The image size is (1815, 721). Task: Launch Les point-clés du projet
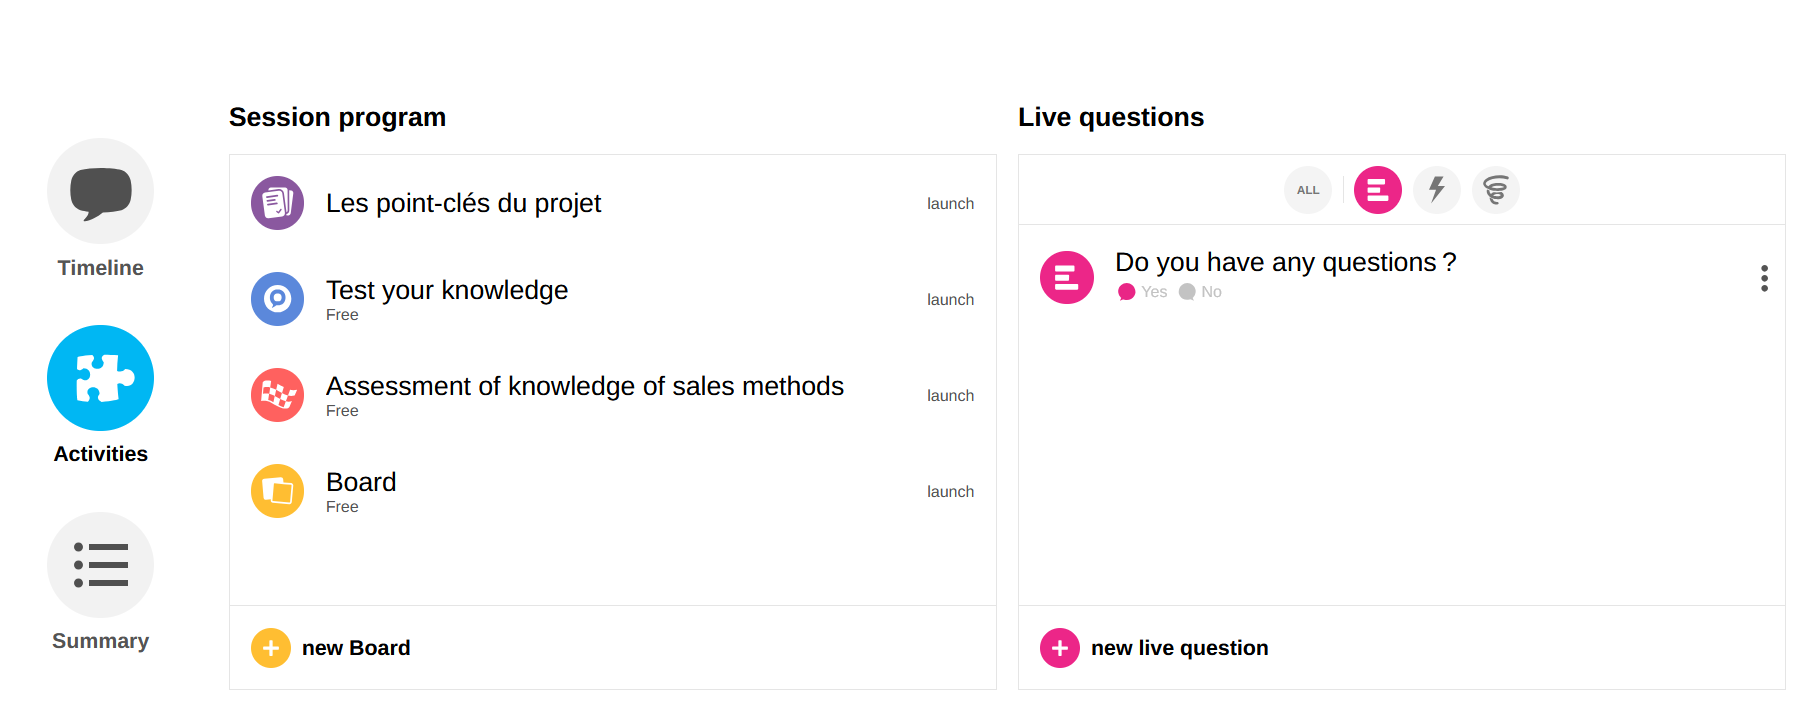949,204
